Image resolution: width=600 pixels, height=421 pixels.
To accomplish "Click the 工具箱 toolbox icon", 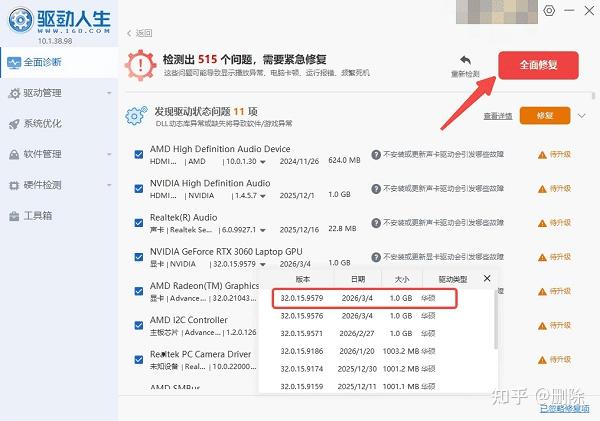I will 14,216.
